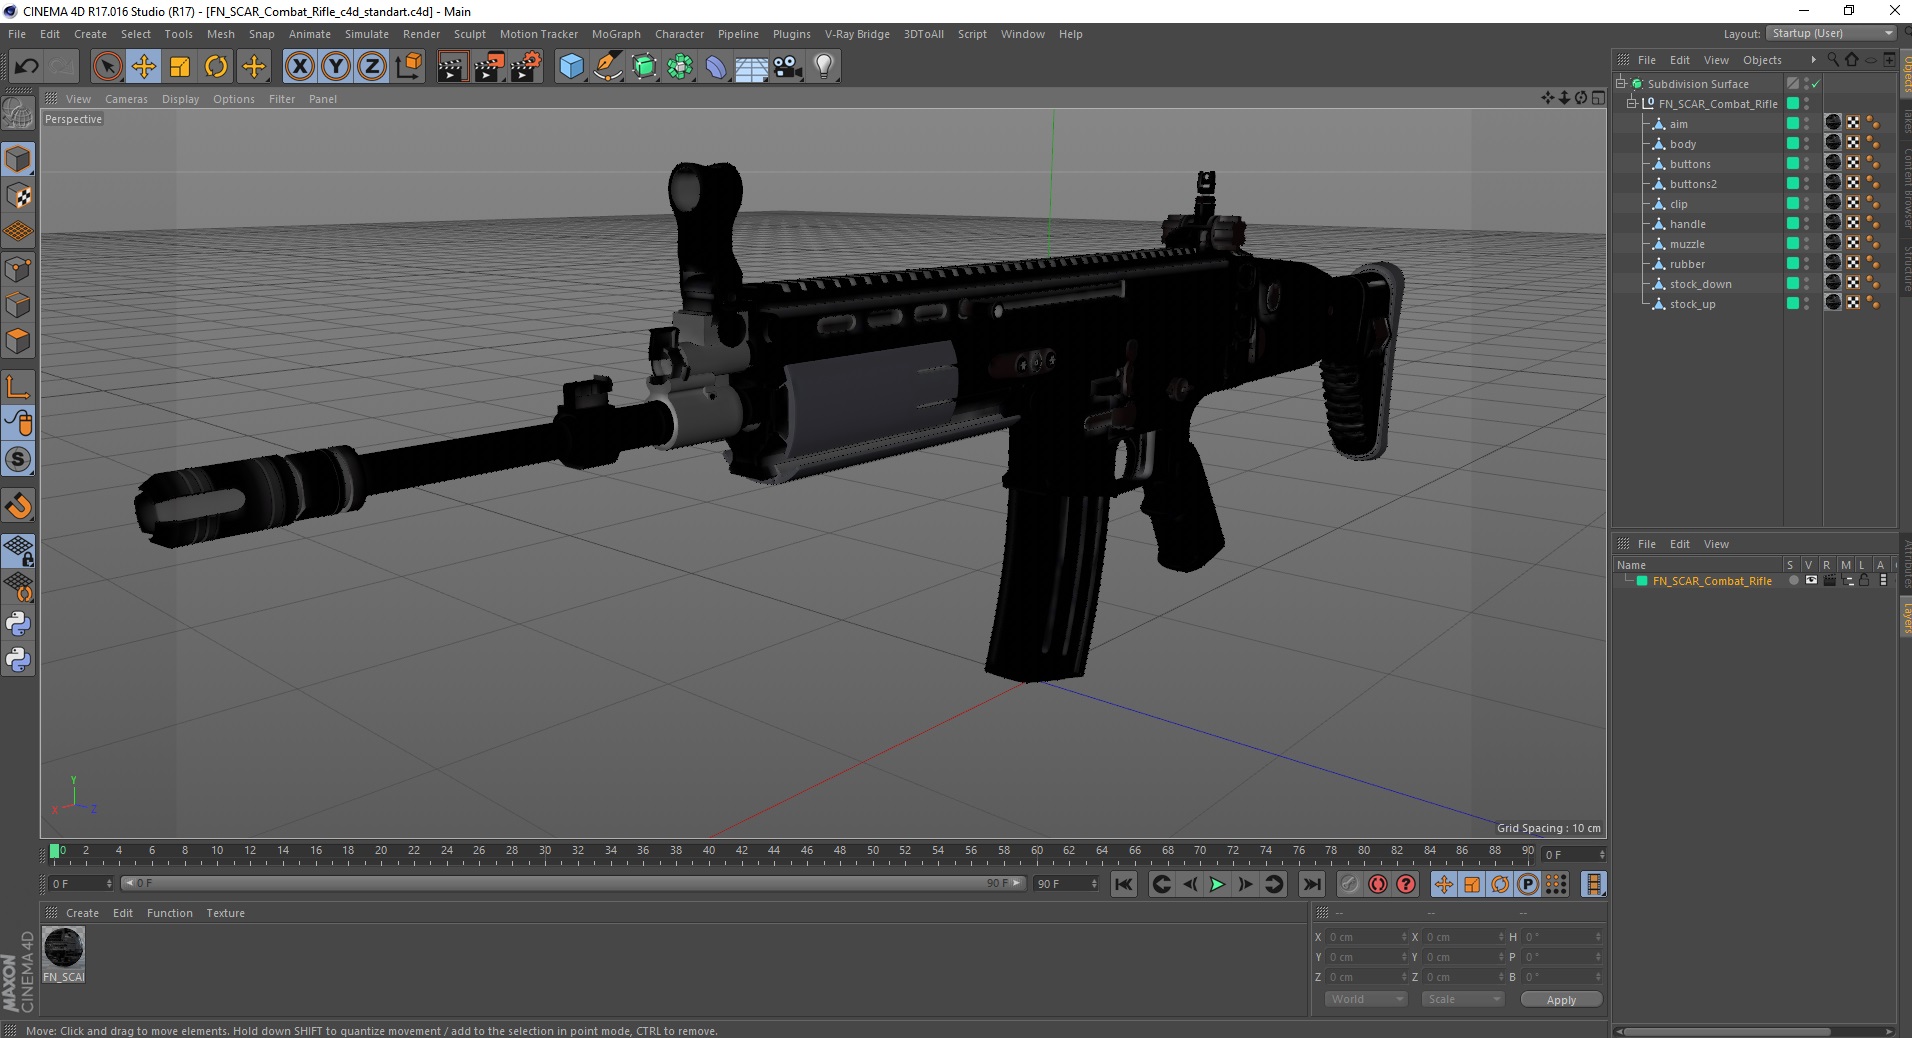Open the Layout Startup dropdown
The height and width of the screenshot is (1038, 1912).
pos(1831,33)
